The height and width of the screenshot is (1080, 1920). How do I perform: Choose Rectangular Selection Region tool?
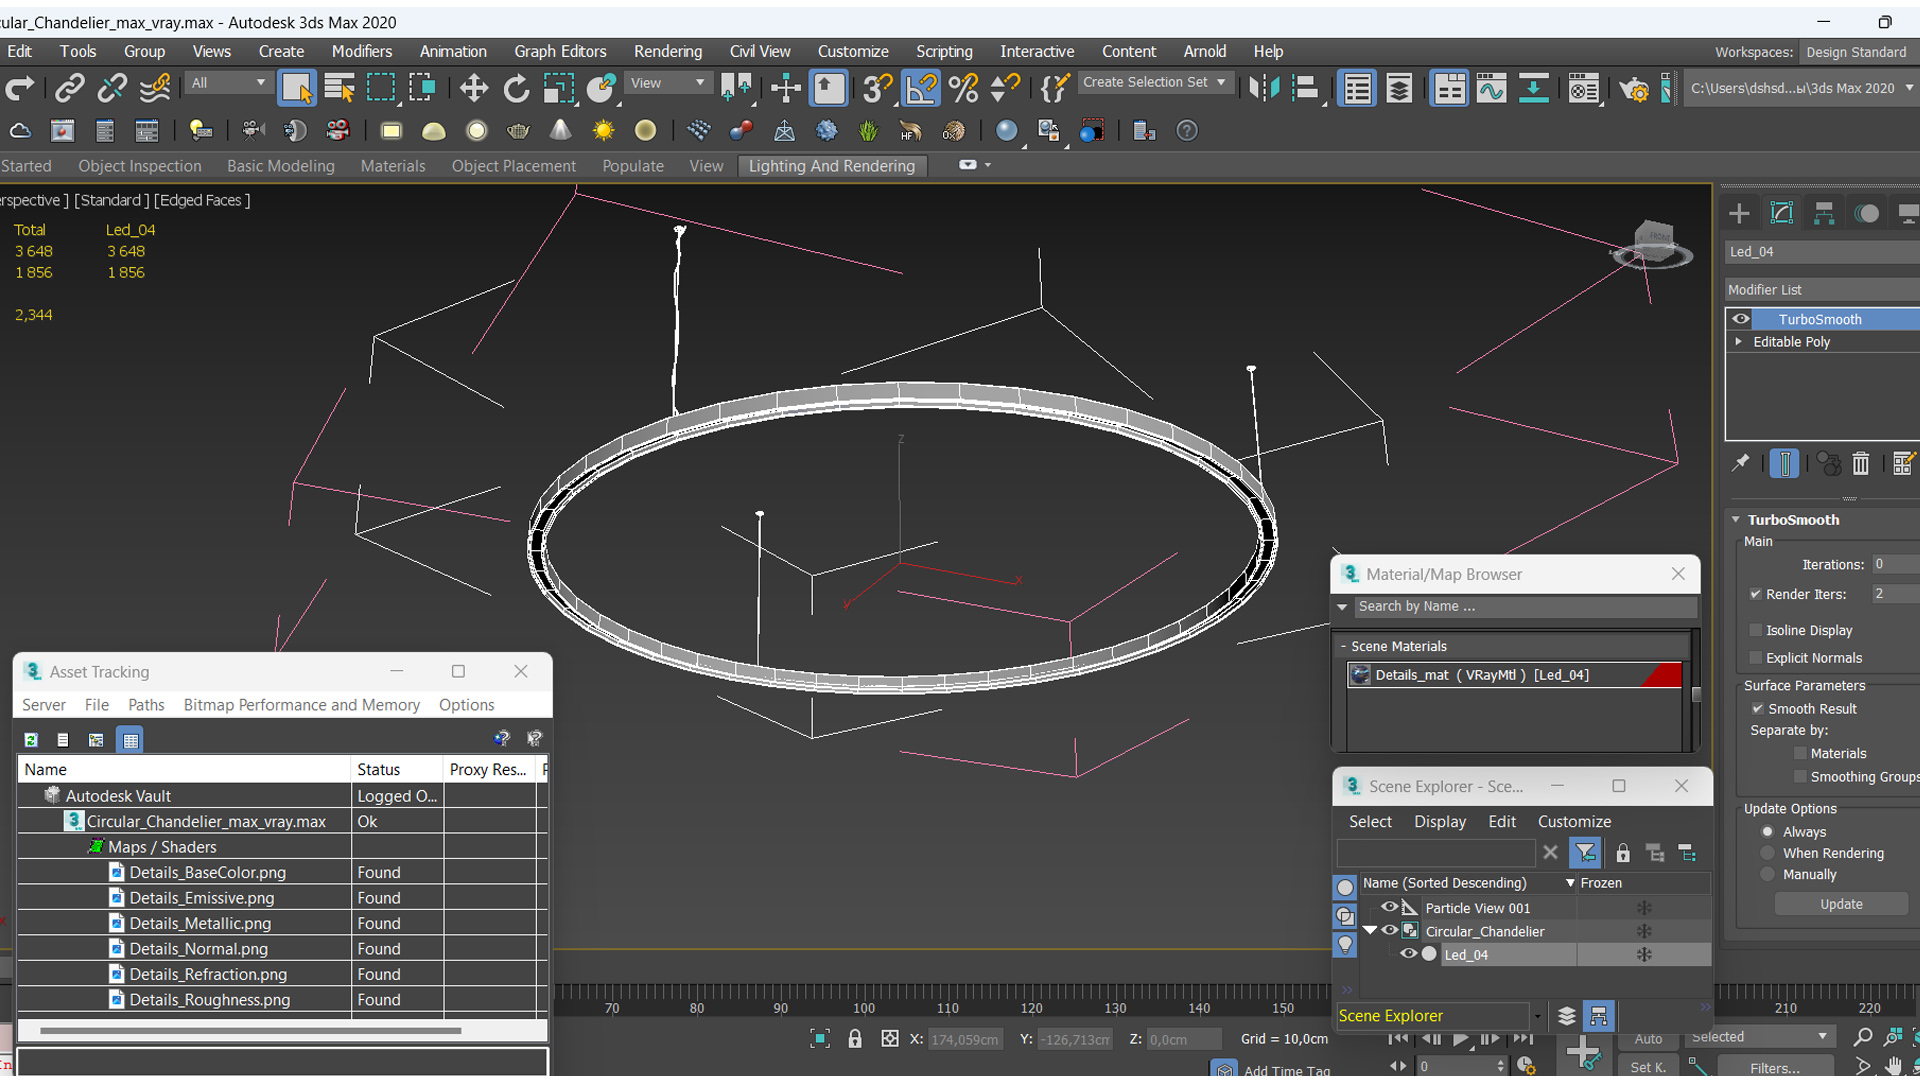click(381, 88)
